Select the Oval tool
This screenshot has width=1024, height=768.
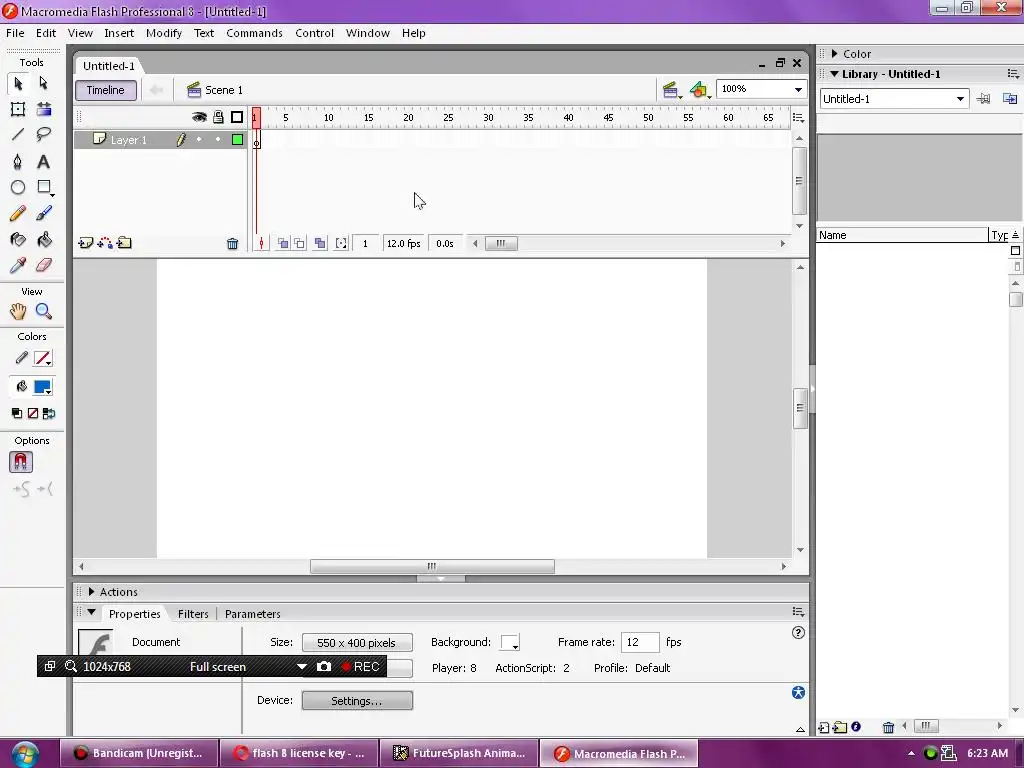click(x=18, y=187)
